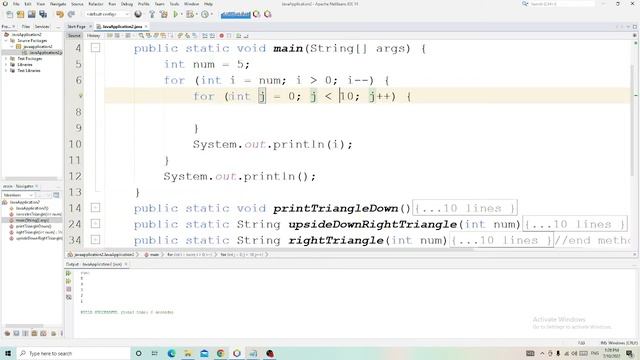Switch editor to Source view
The image size is (640, 360).
pos(74,36)
